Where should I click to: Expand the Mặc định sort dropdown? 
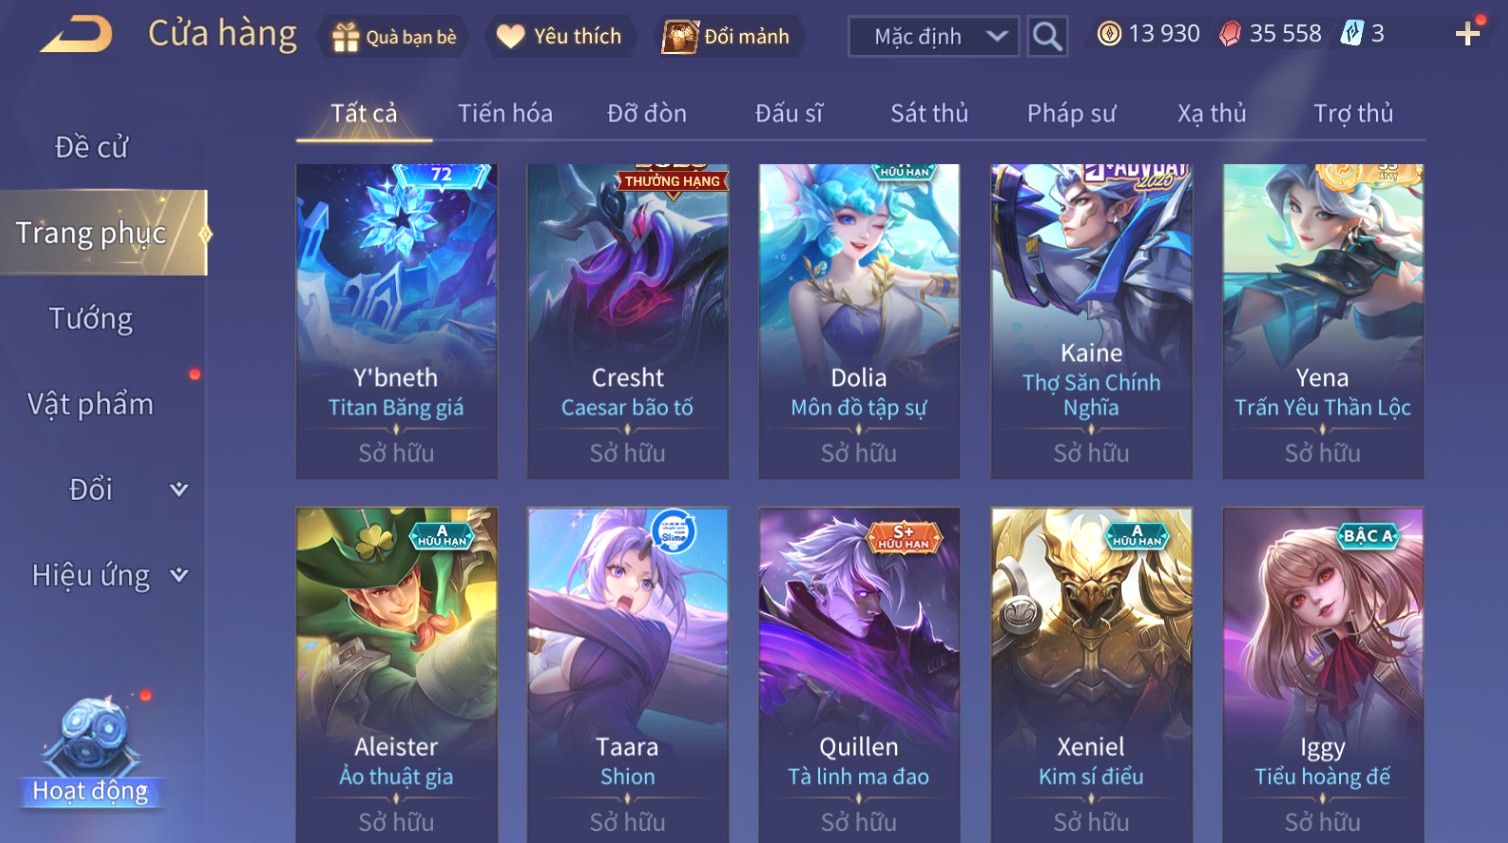(934, 37)
